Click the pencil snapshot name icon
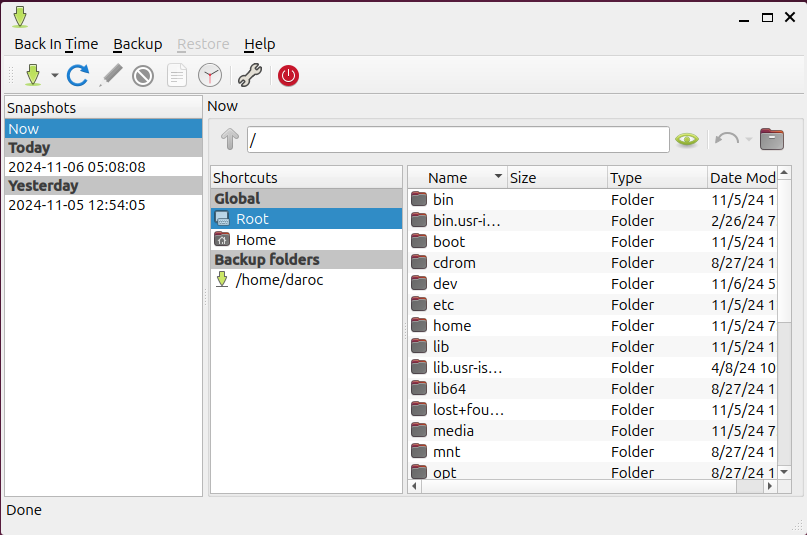 click(111, 75)
